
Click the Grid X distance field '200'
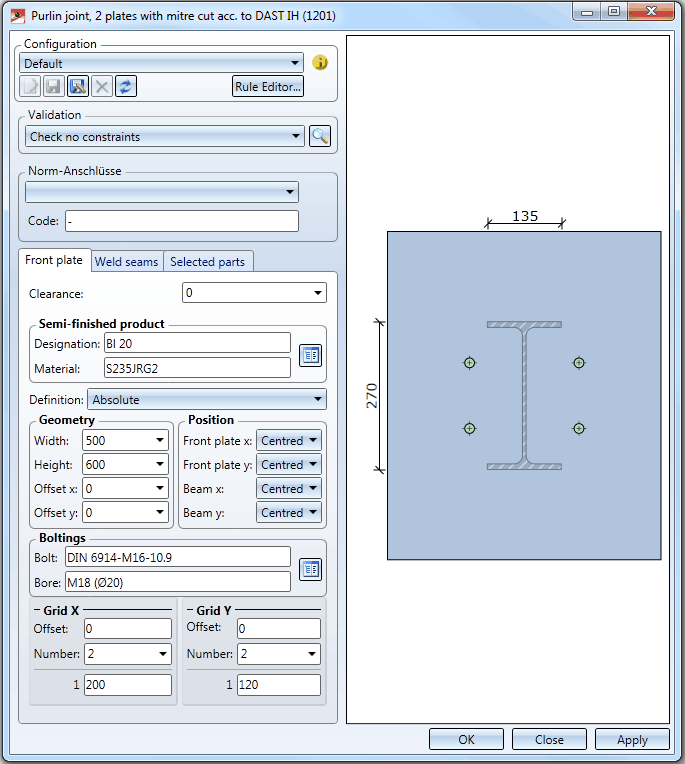click(x=128, y=685)
